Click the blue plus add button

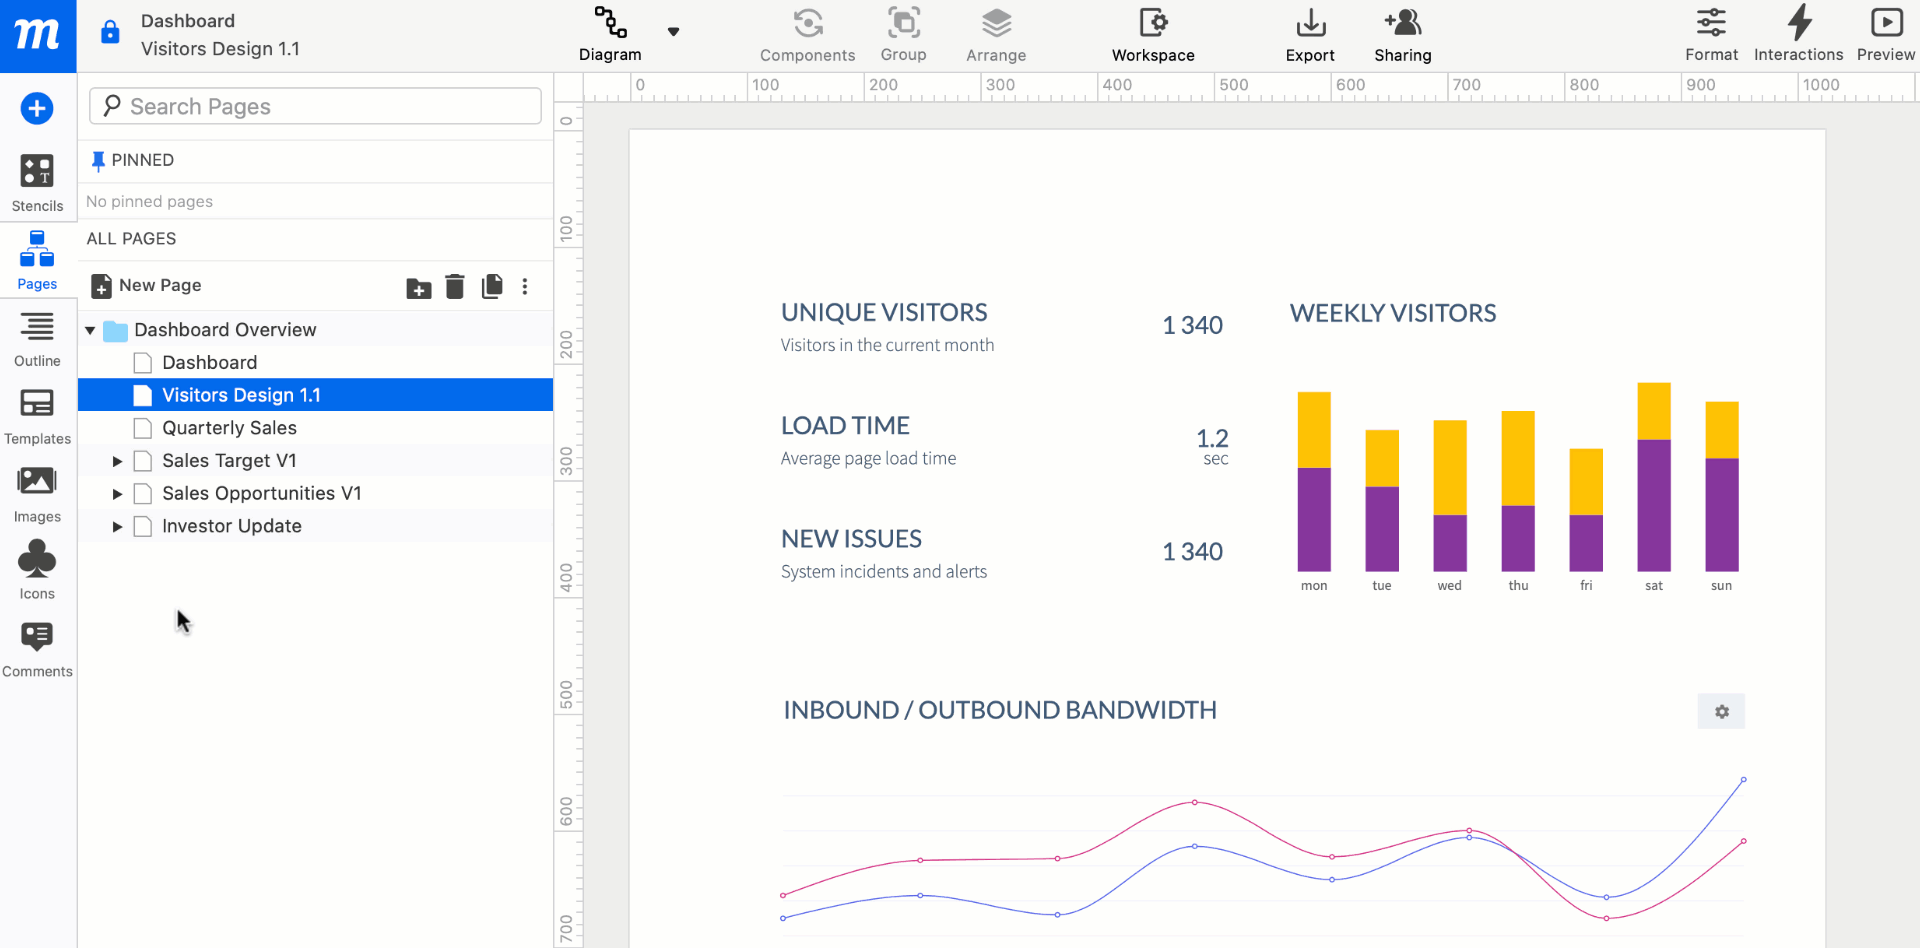(37, 108)
